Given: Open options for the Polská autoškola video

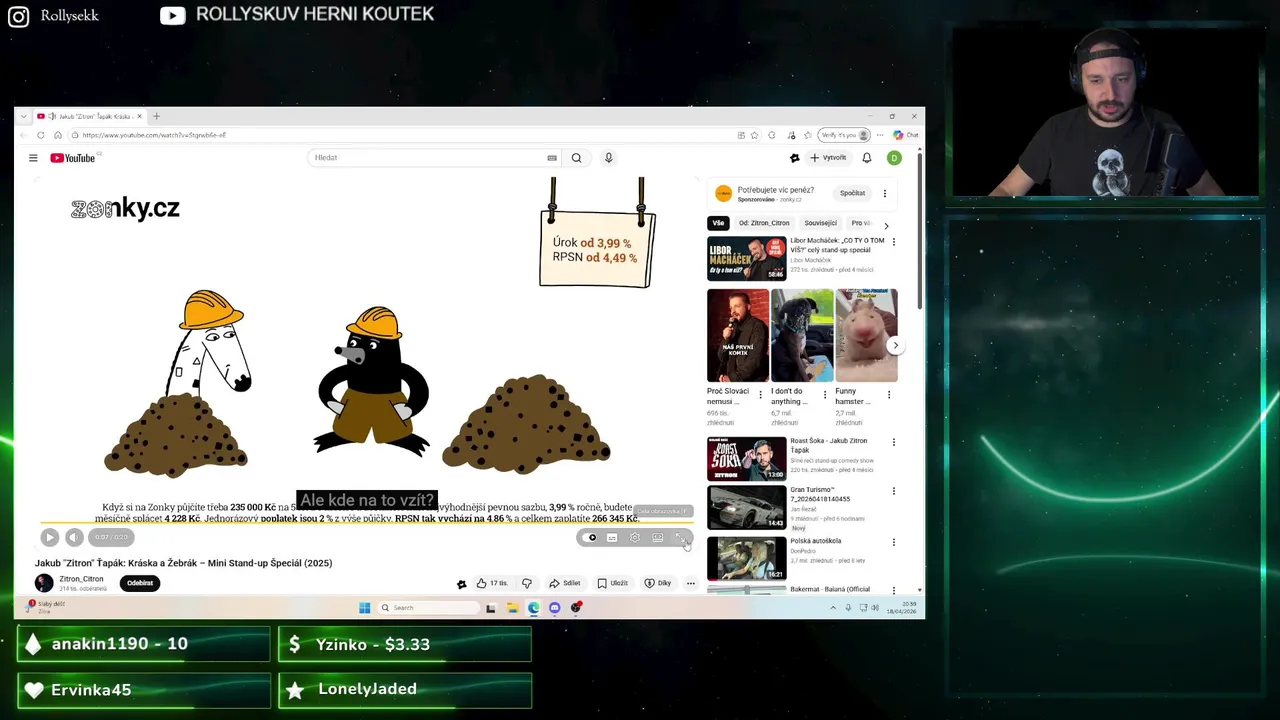Looking at the screenshot, I should [894, 542].
